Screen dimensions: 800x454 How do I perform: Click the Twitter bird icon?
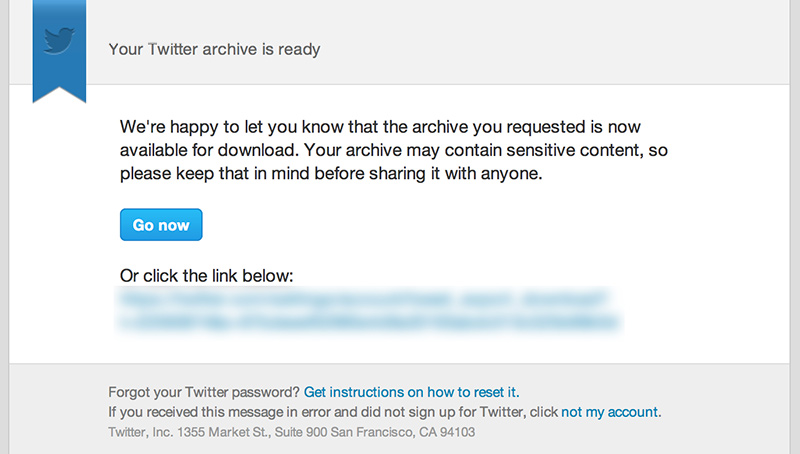[60, 42]
